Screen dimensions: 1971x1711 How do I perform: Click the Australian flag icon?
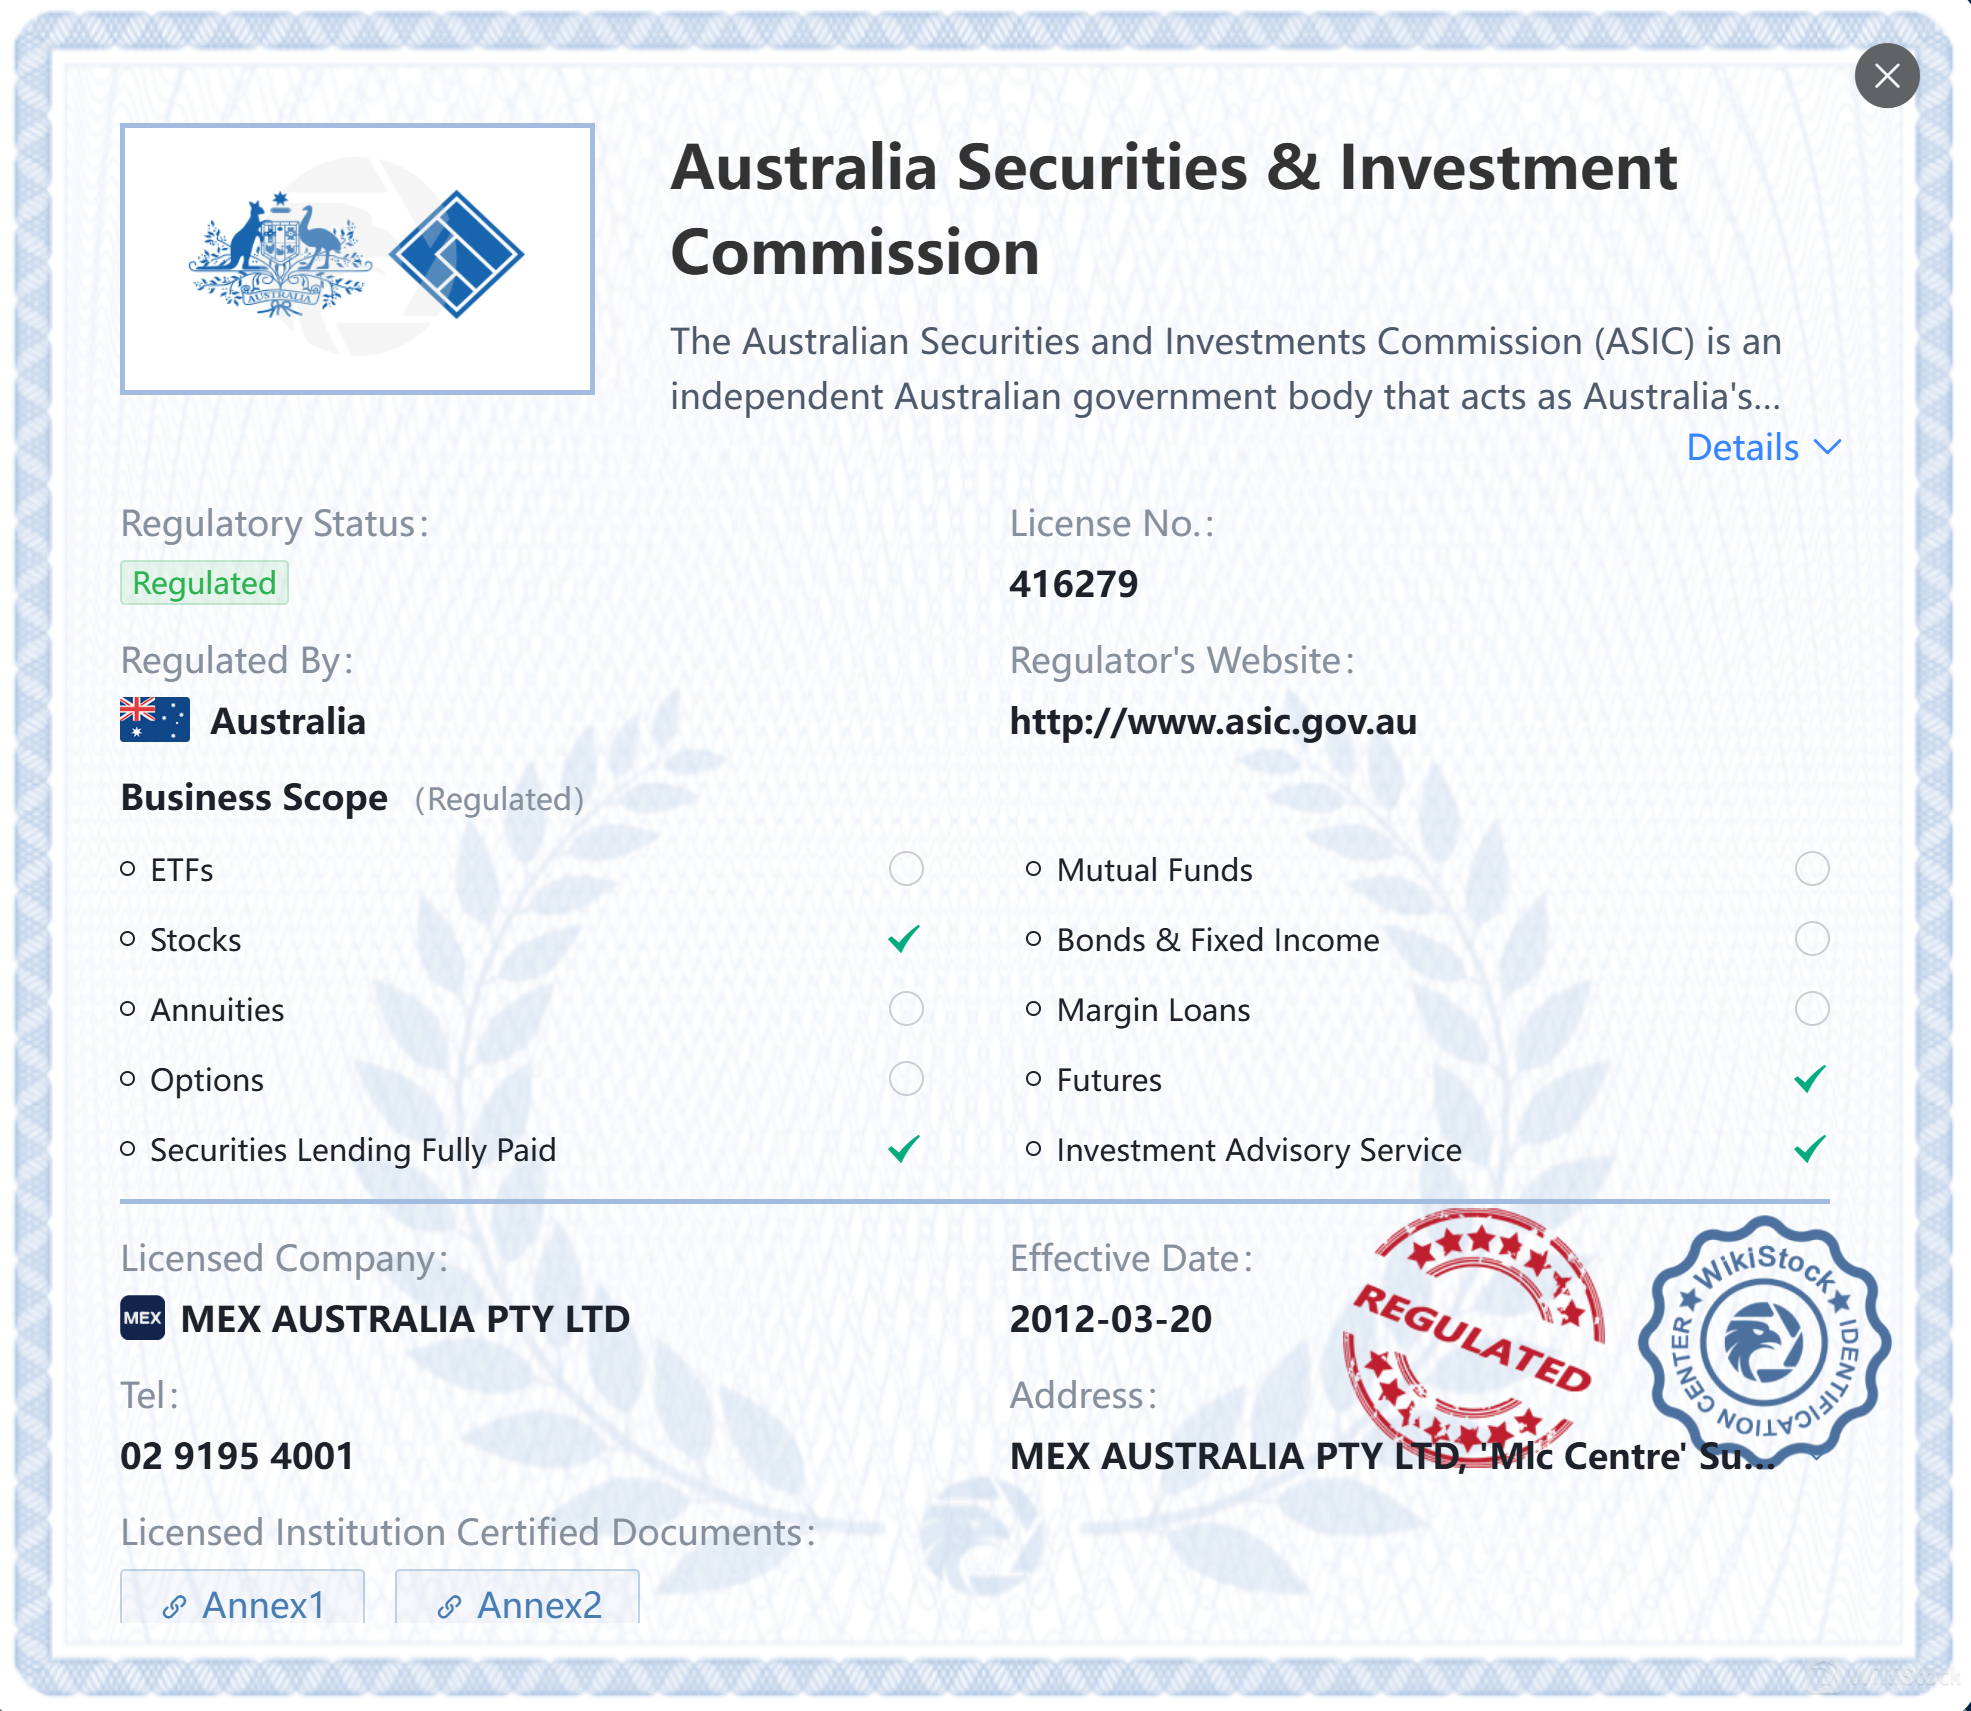pos(154,720)
